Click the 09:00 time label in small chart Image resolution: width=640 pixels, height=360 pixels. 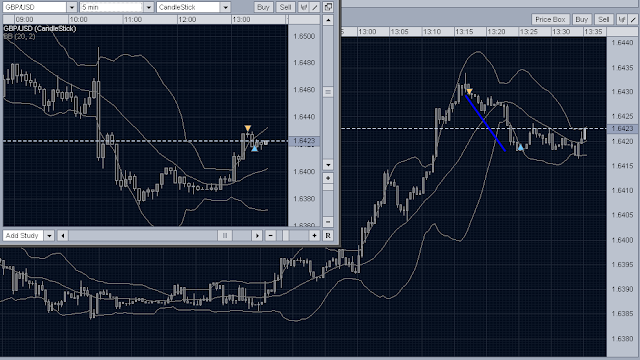tap(24, 19)
